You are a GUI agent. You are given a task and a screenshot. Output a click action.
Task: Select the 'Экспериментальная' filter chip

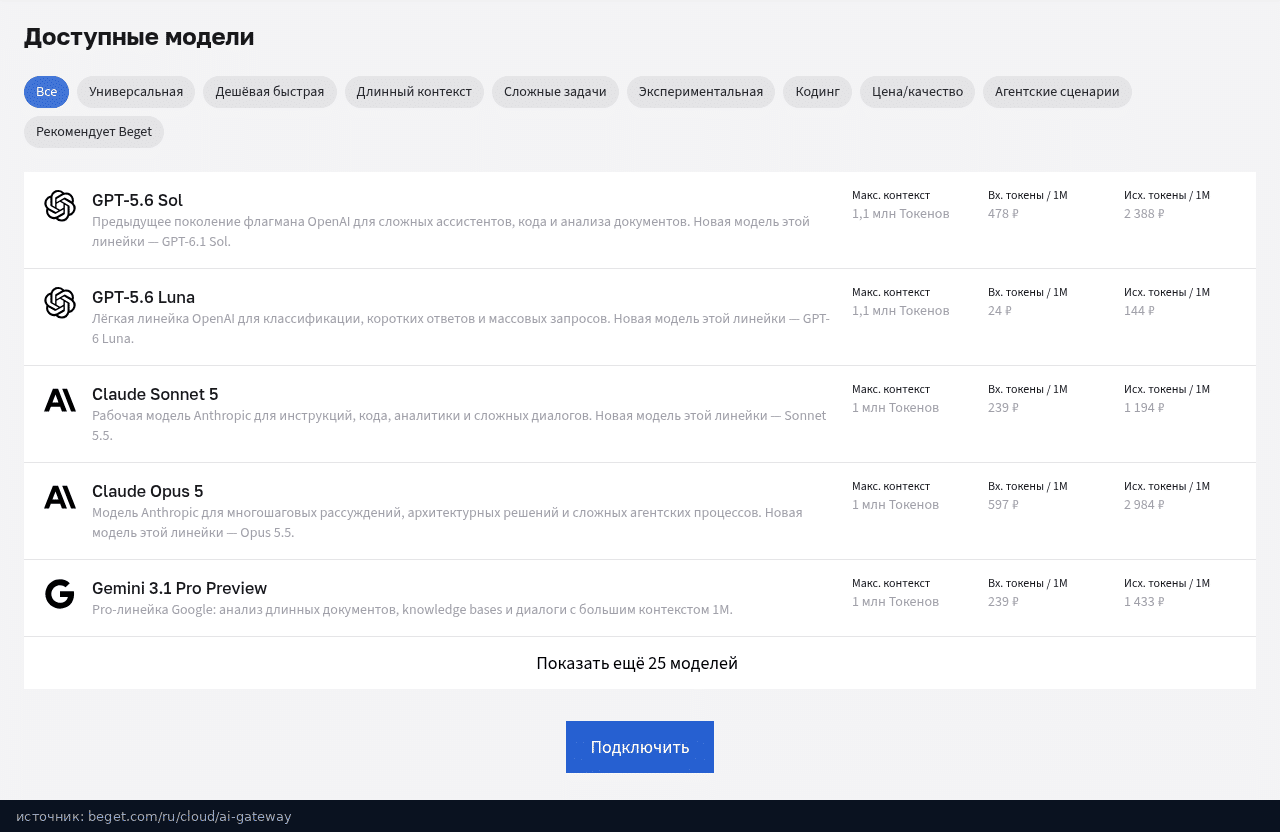(x=701, y=92)
